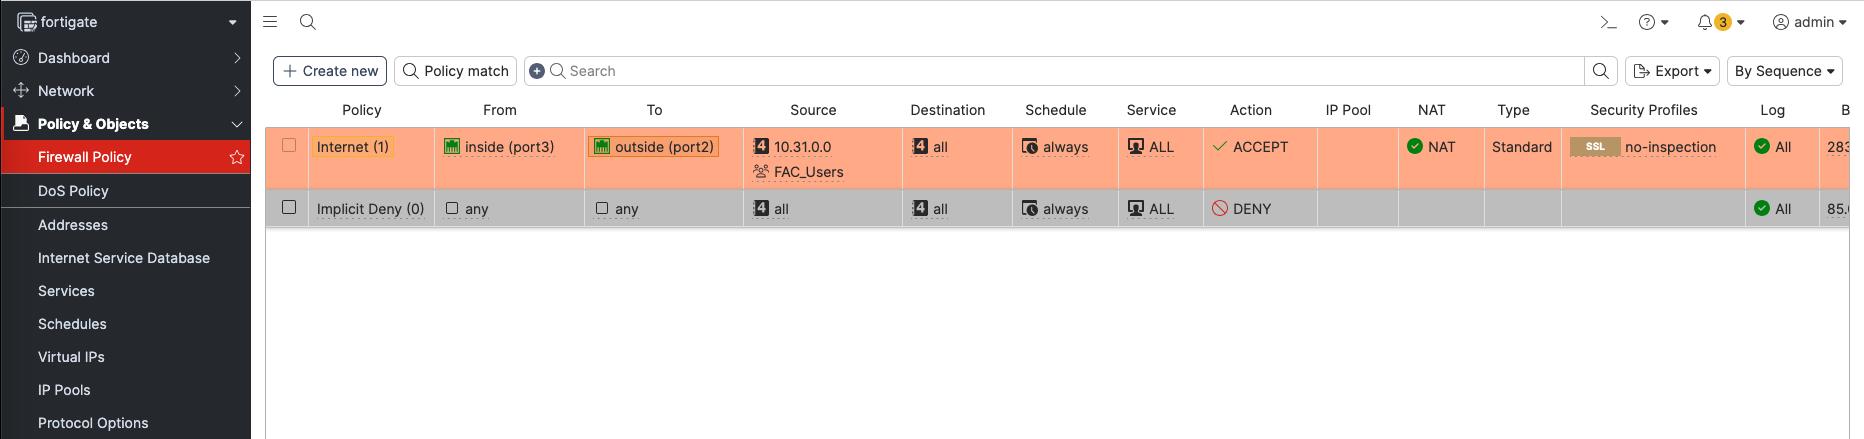Toggle the hamburger sidebar menu icon

click(x=270, y=21)
